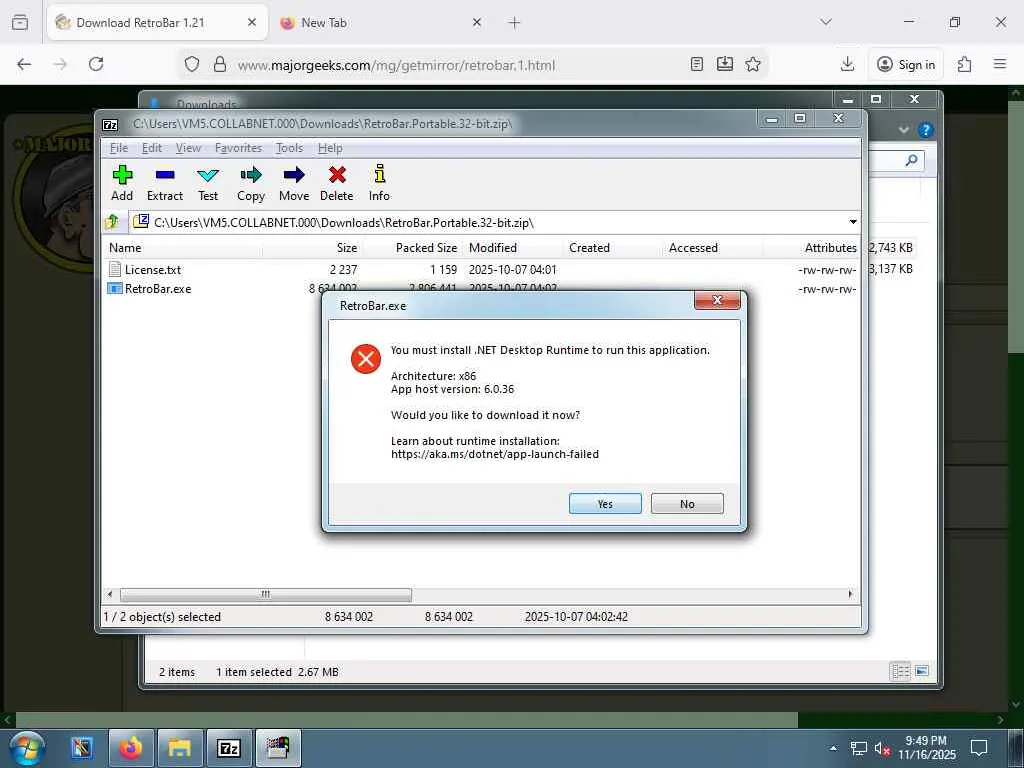
Task: Switch Explorer to details view icon
Action: [901, 671]
